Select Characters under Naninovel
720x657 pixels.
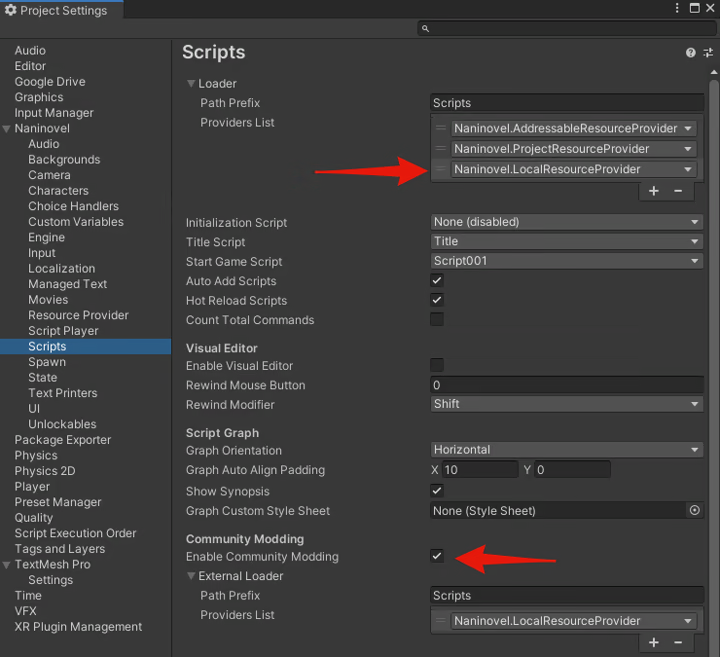(58, 191)
